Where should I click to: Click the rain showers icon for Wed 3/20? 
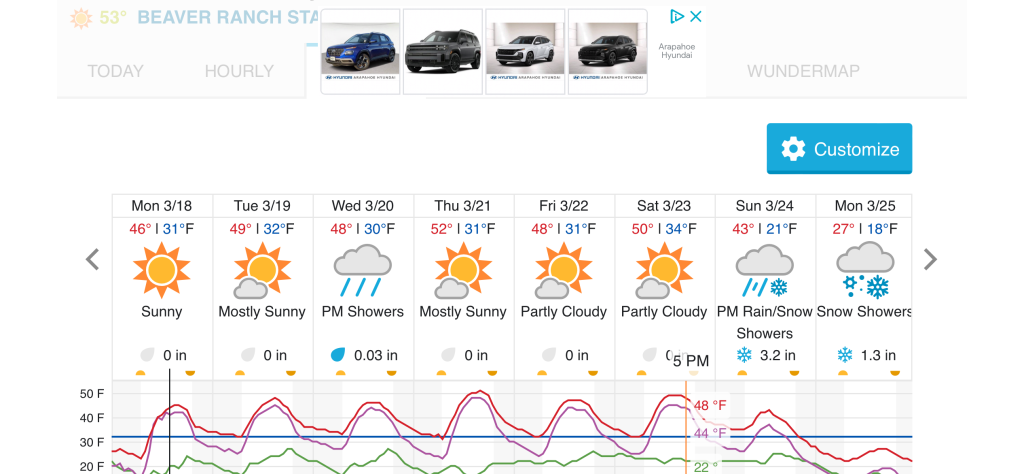363,270
